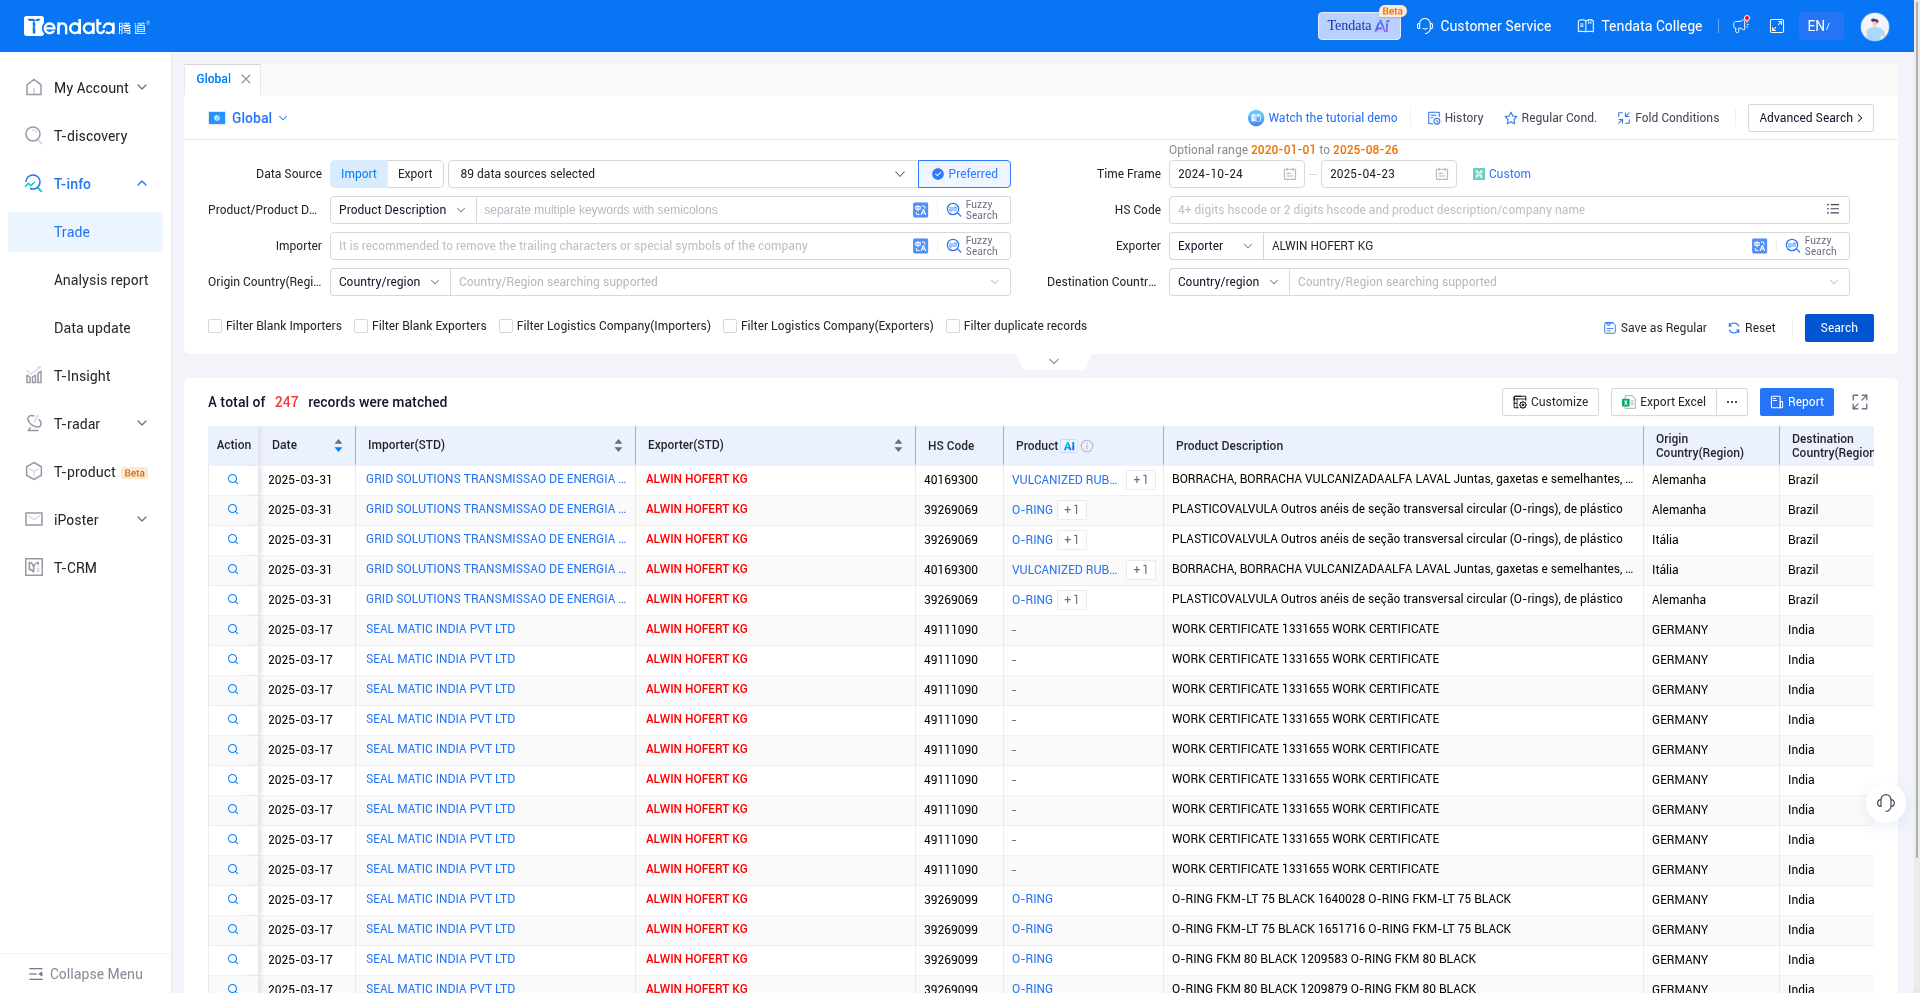Open origin Country/region type dropdown
Screen dimensions: 1920x993
pos(390,282)
